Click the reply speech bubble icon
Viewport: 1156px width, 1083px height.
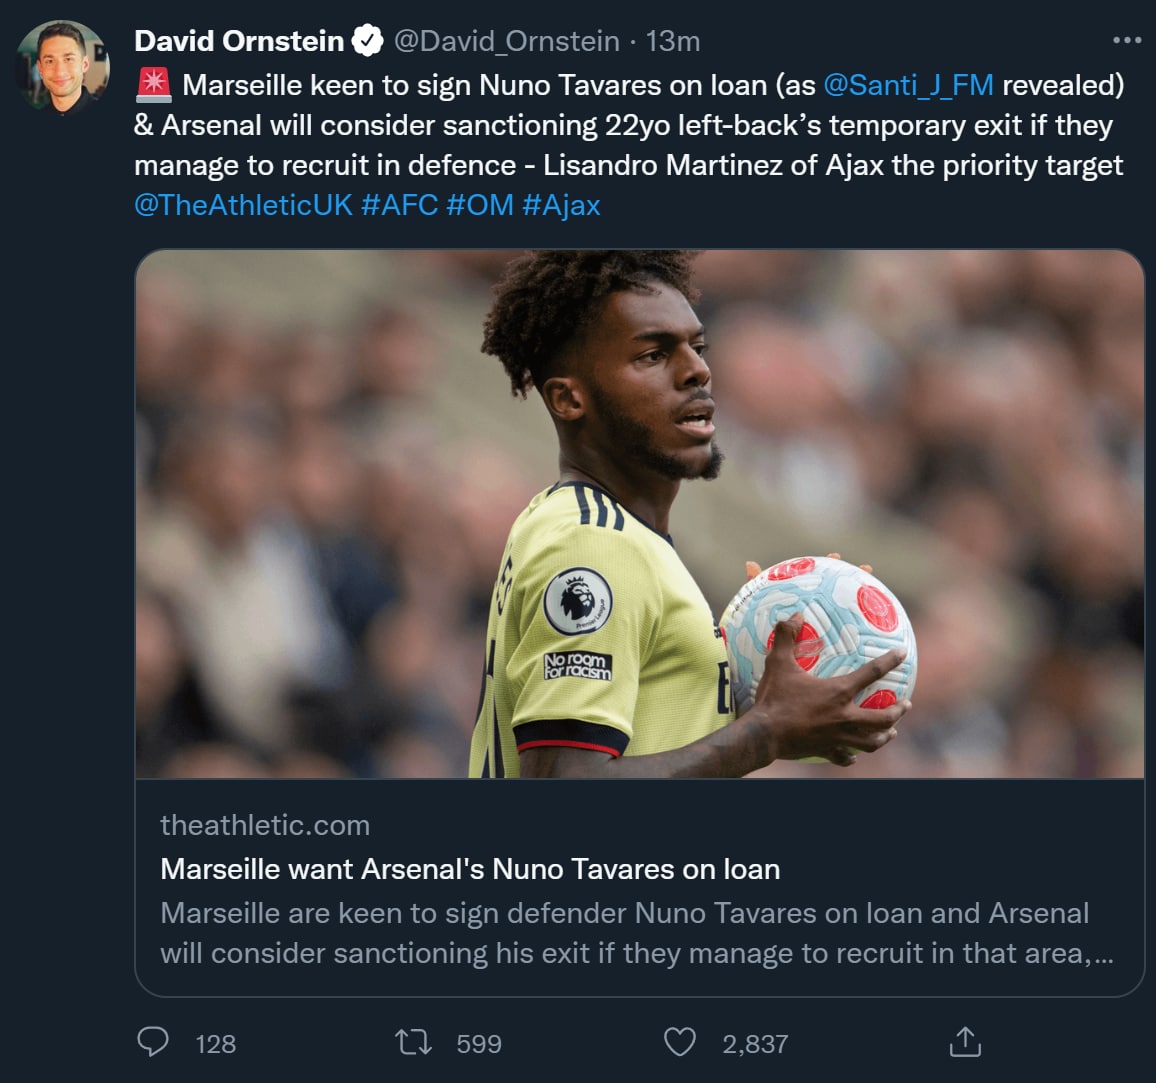pyautogui.click(x=153, y=1043)
